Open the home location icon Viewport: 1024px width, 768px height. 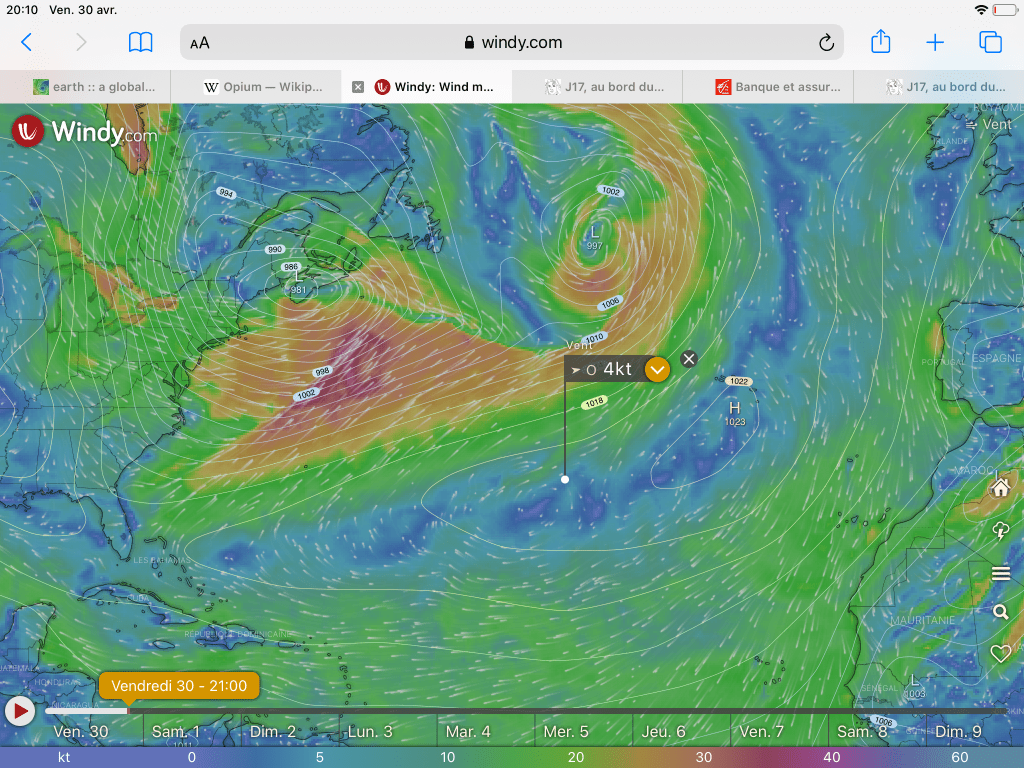999,488
